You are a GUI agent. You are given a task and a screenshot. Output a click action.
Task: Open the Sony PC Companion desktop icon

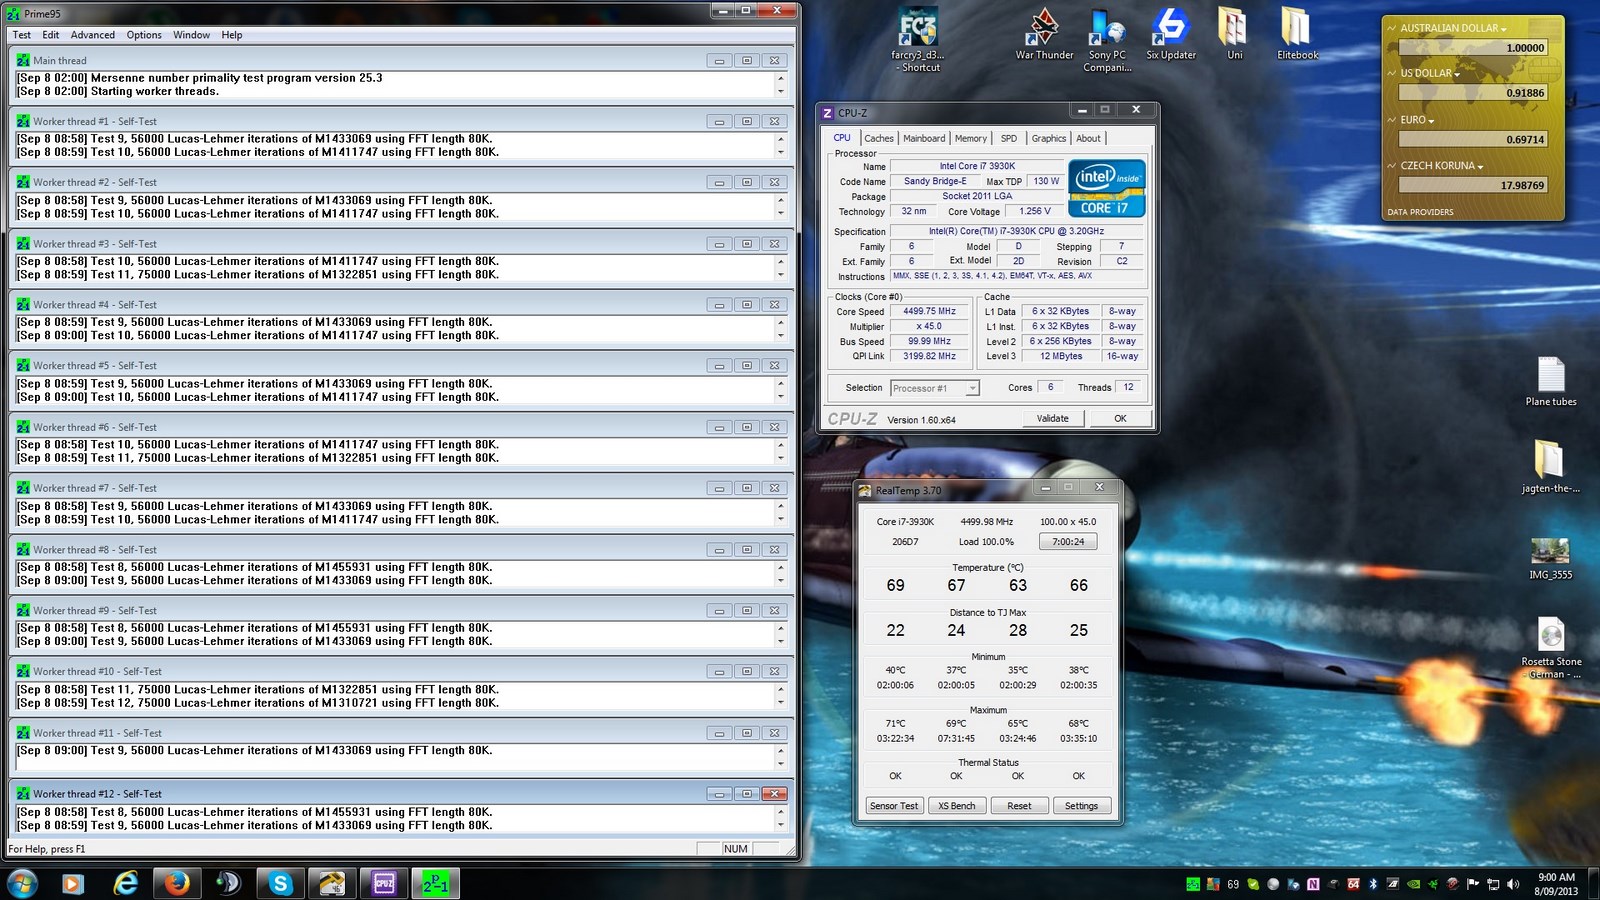tap(1107, 40)
